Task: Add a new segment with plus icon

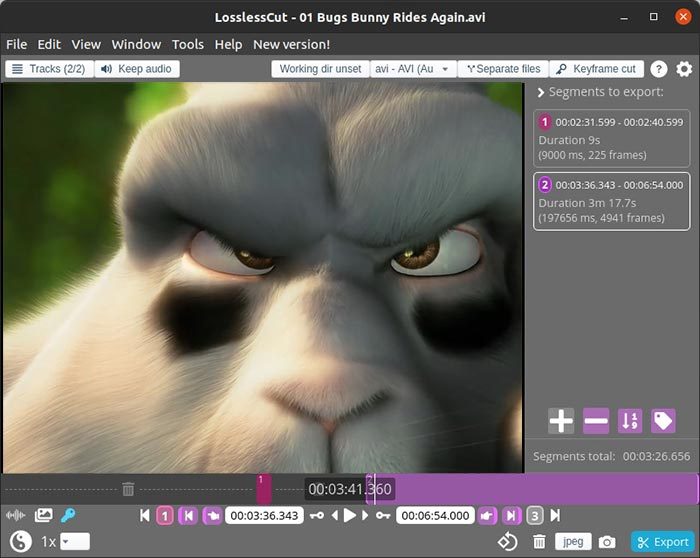Action: point(561,421)
